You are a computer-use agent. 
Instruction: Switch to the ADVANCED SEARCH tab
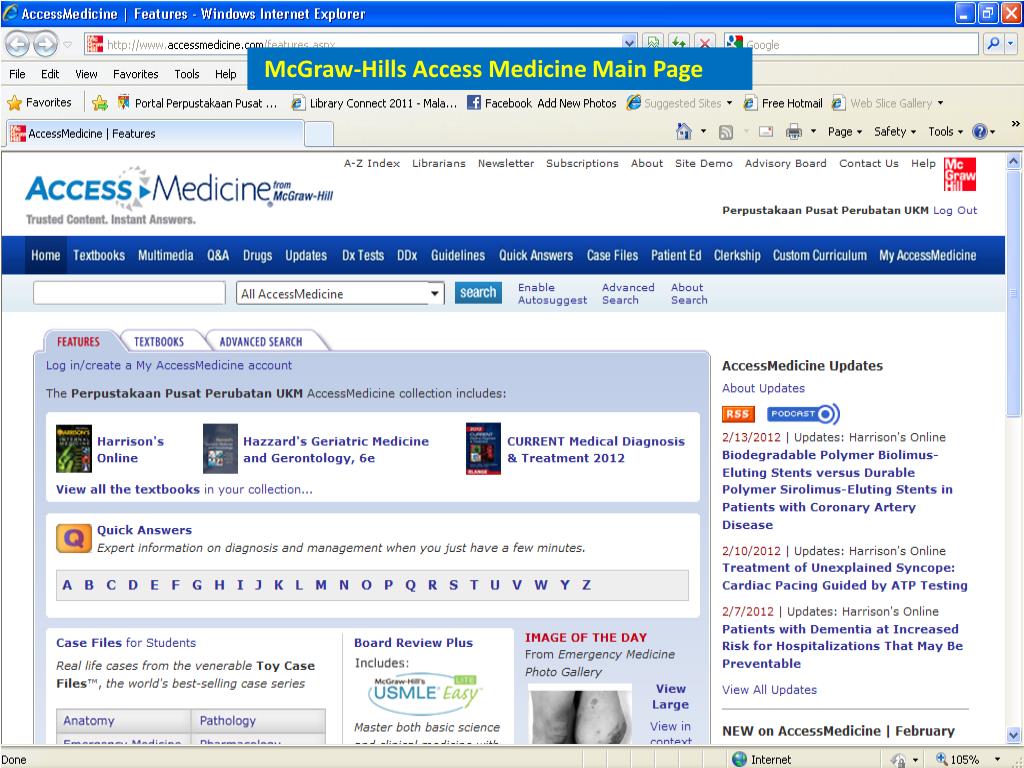click(x=261, y=342)
